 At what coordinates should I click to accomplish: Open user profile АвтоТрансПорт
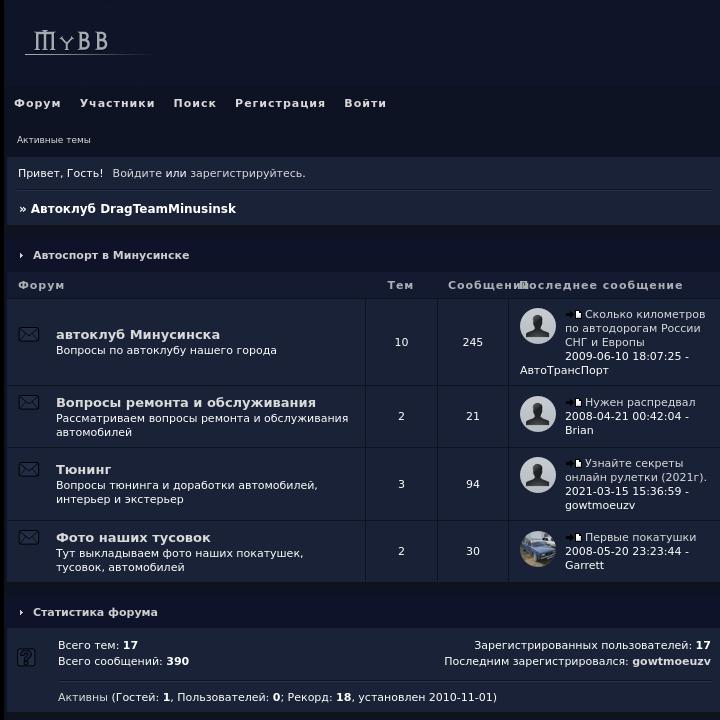tap(564, 370)
